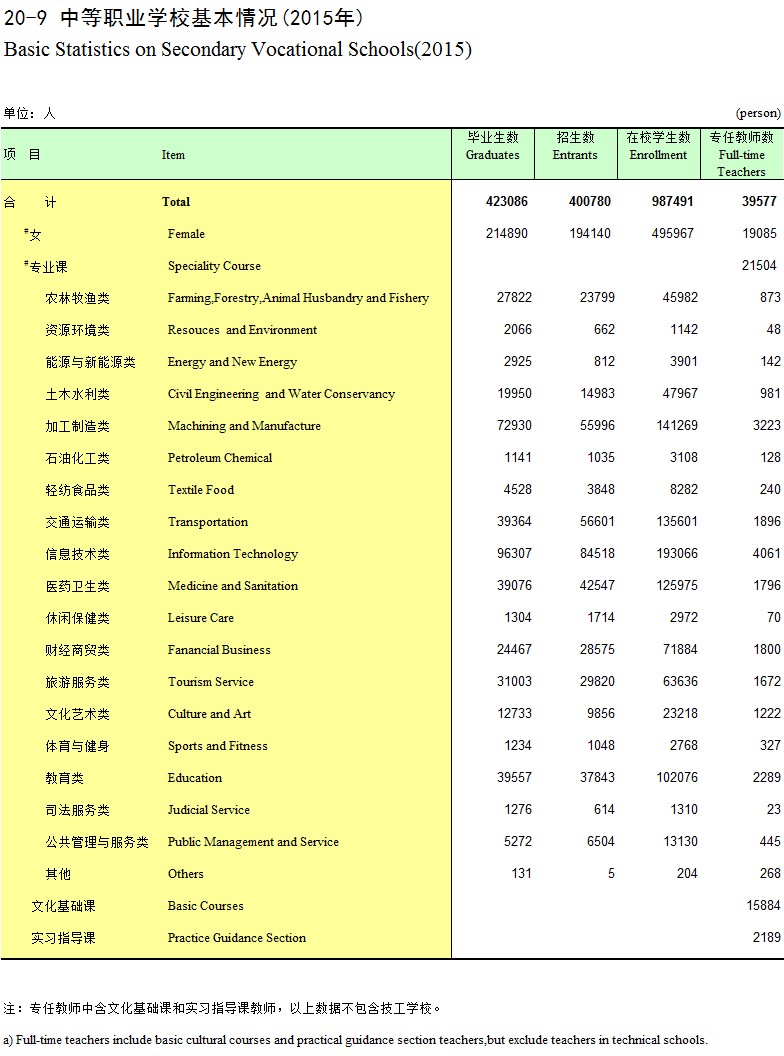Screen dimensions: 784x1056
Task: Select Tourism graduates value 31003
Action: [x=515, y=682]
